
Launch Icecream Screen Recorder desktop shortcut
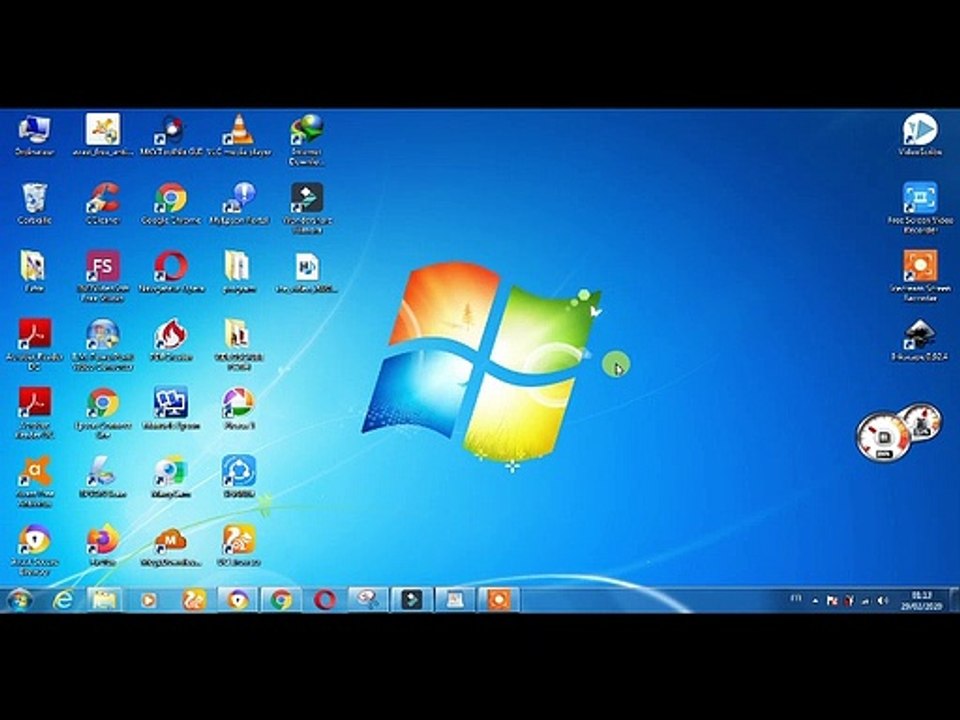[920, 276]
